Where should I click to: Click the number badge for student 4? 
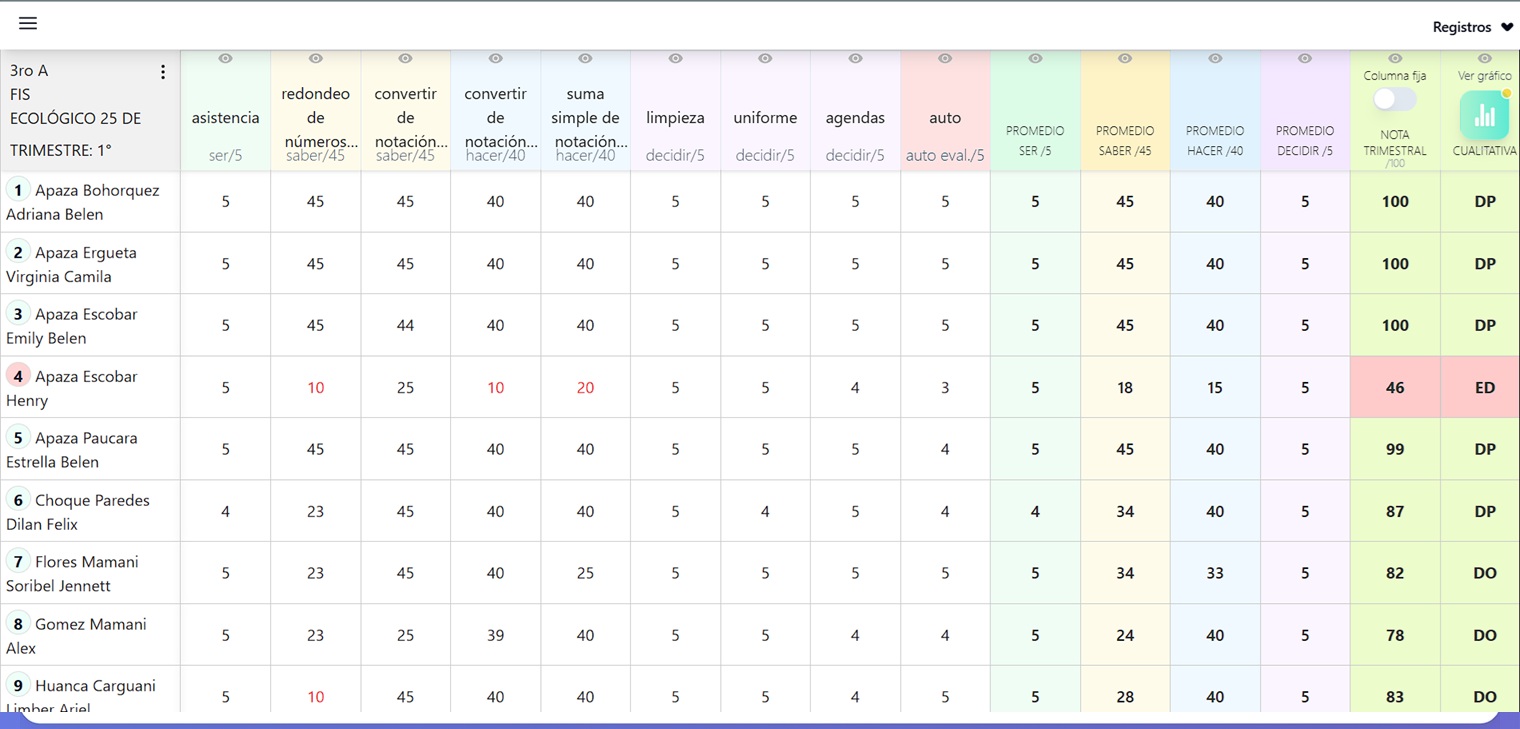tap(18, 376)
